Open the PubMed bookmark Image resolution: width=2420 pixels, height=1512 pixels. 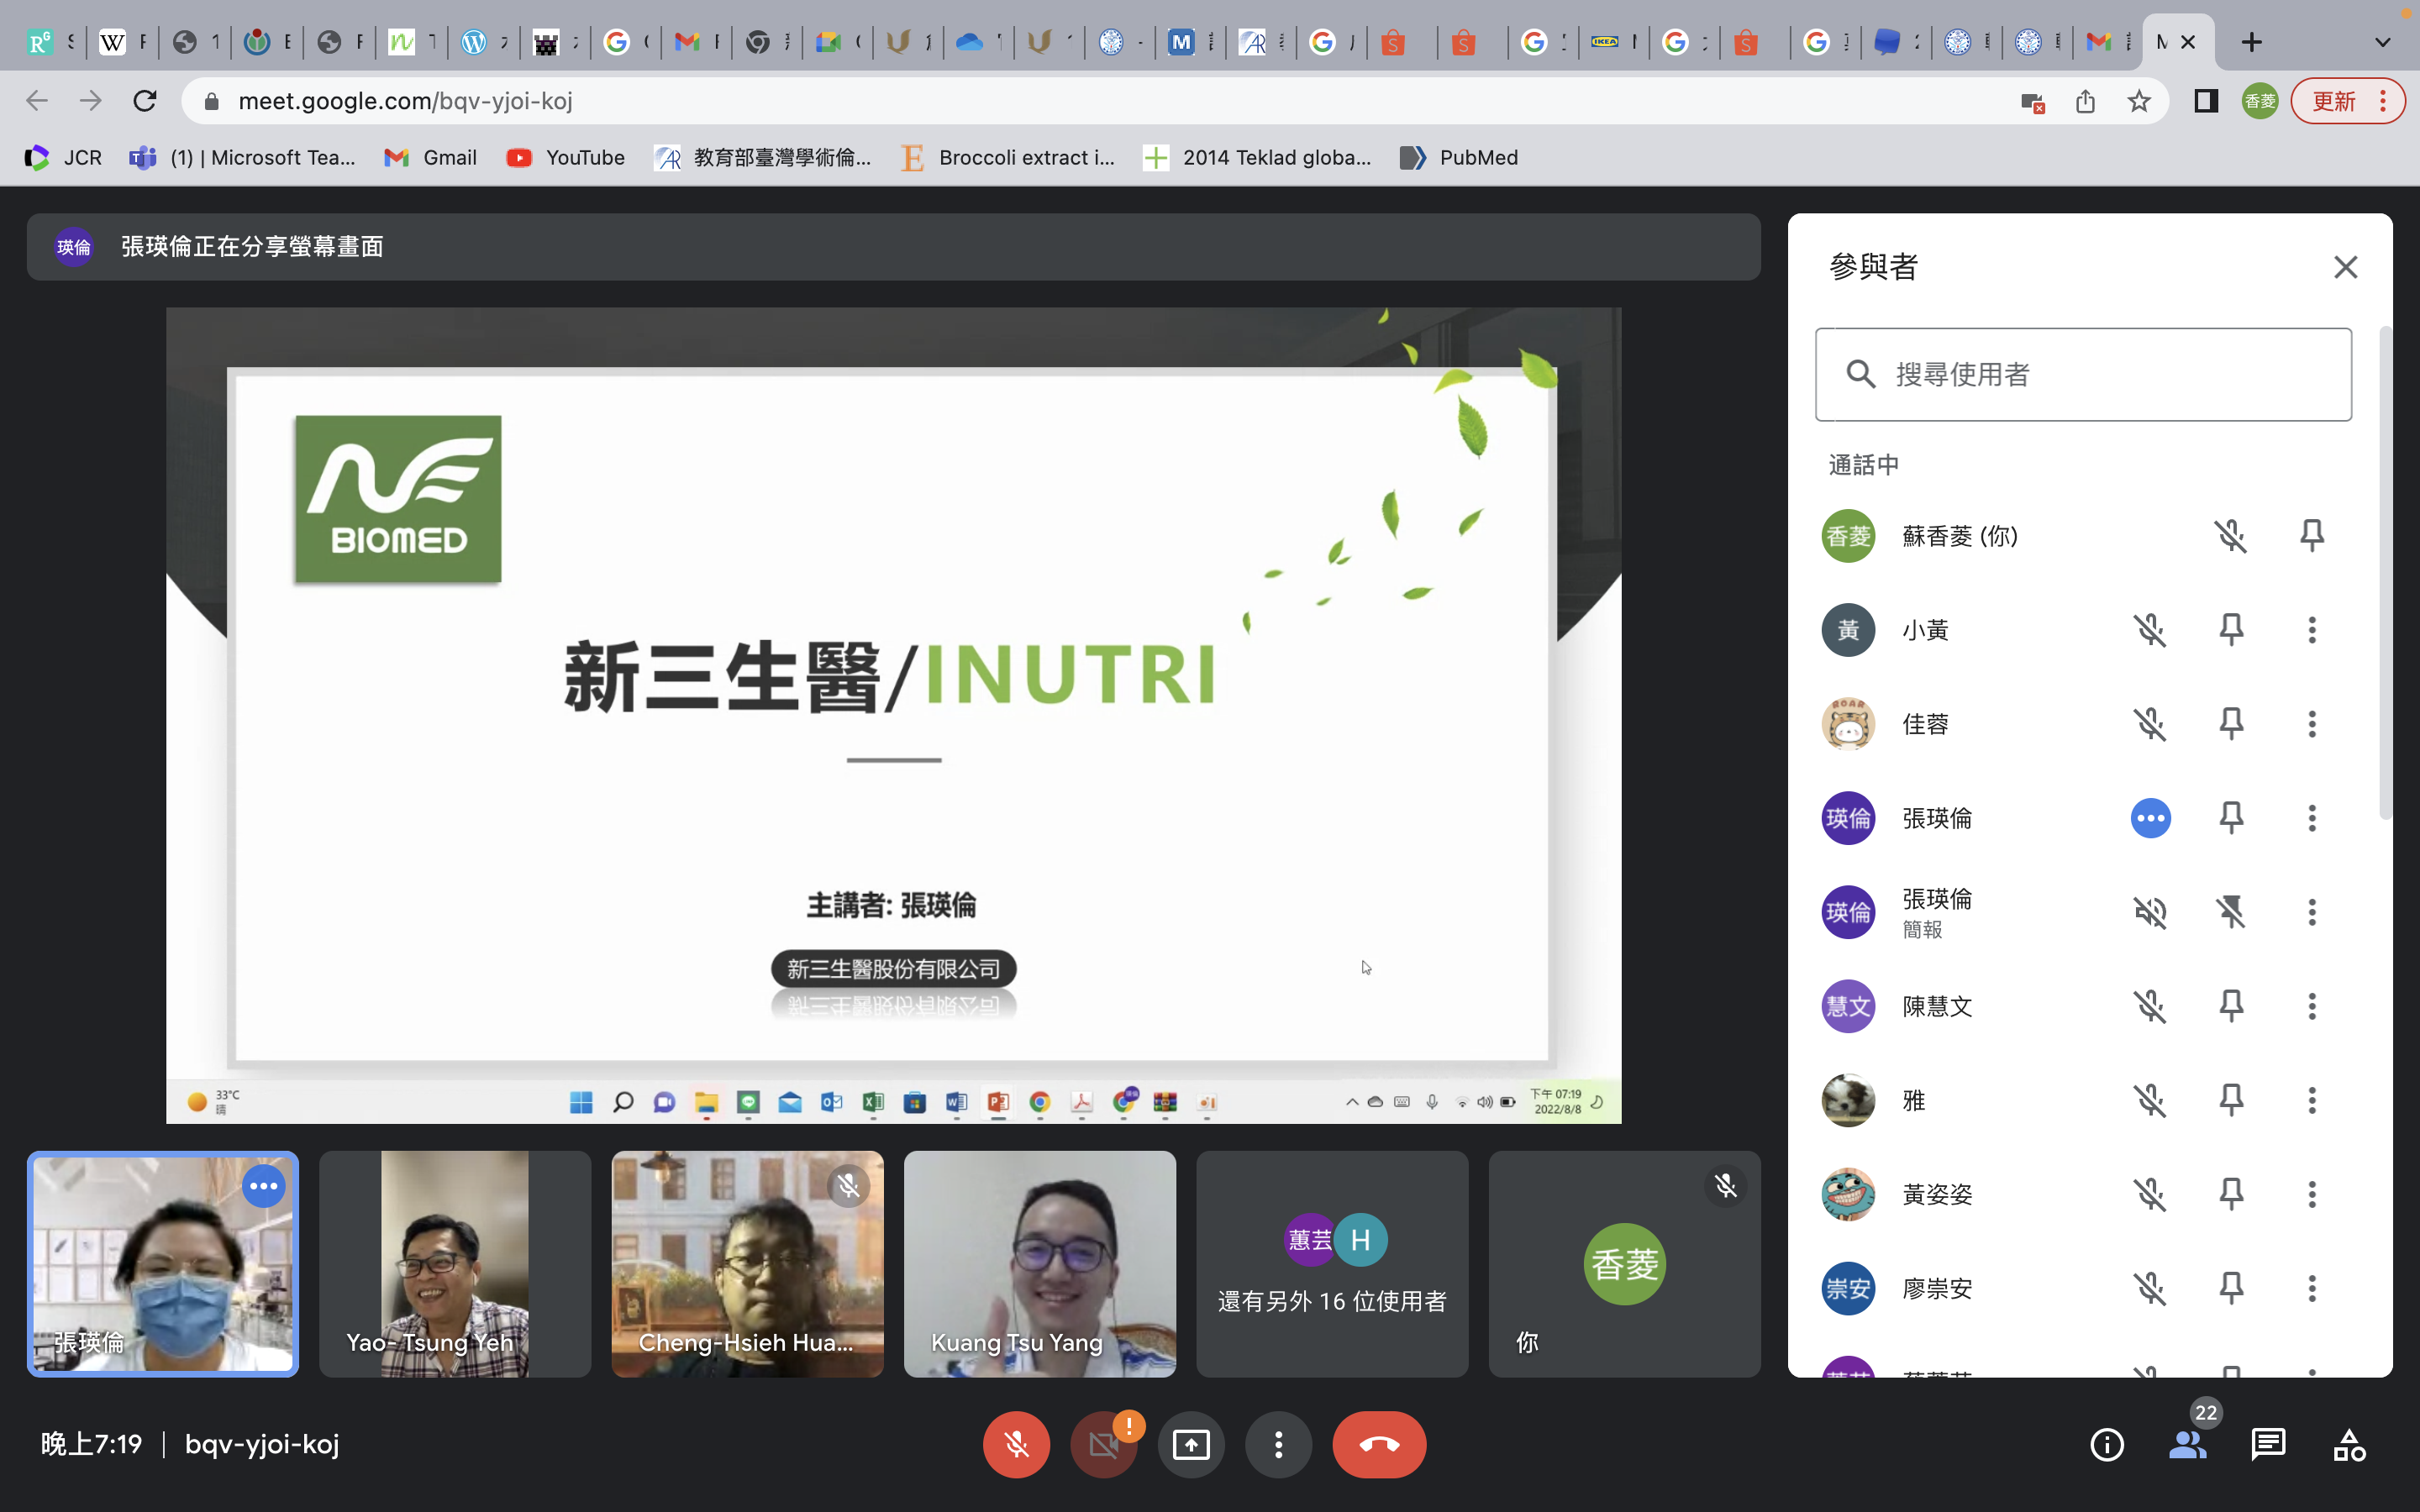coord(1459,157)
